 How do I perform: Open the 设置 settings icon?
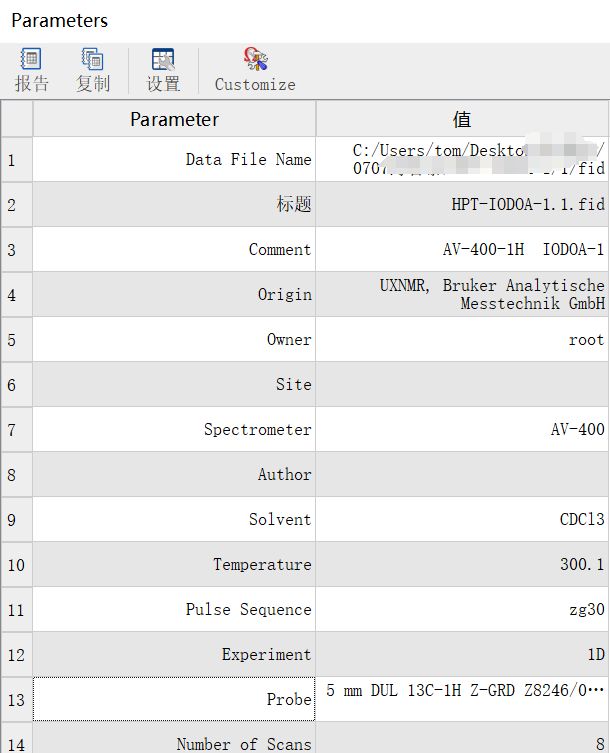tap(163, 70)
